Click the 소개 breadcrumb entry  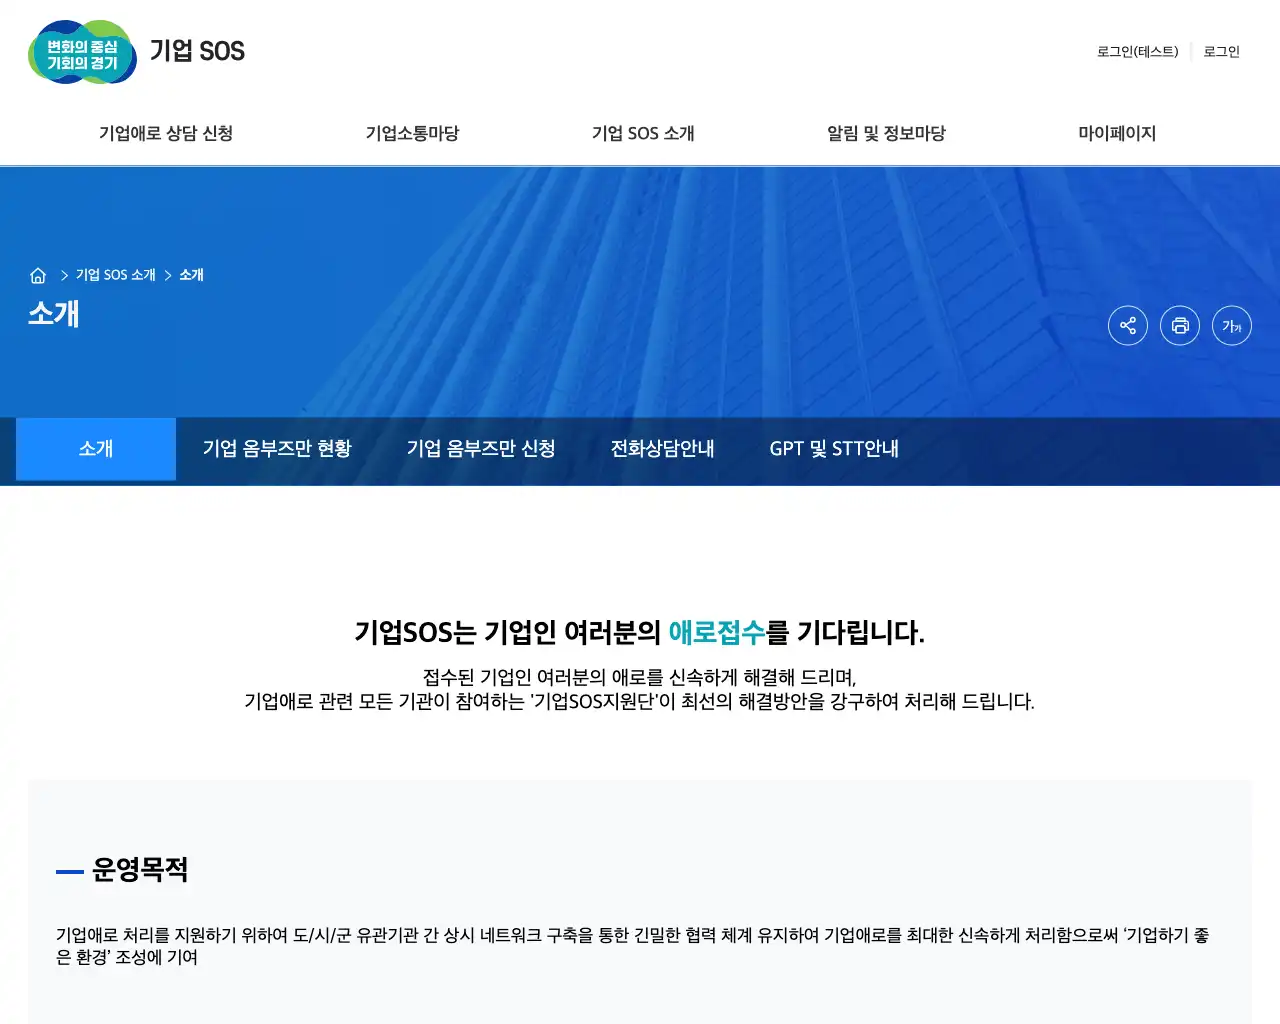(192, 274)
